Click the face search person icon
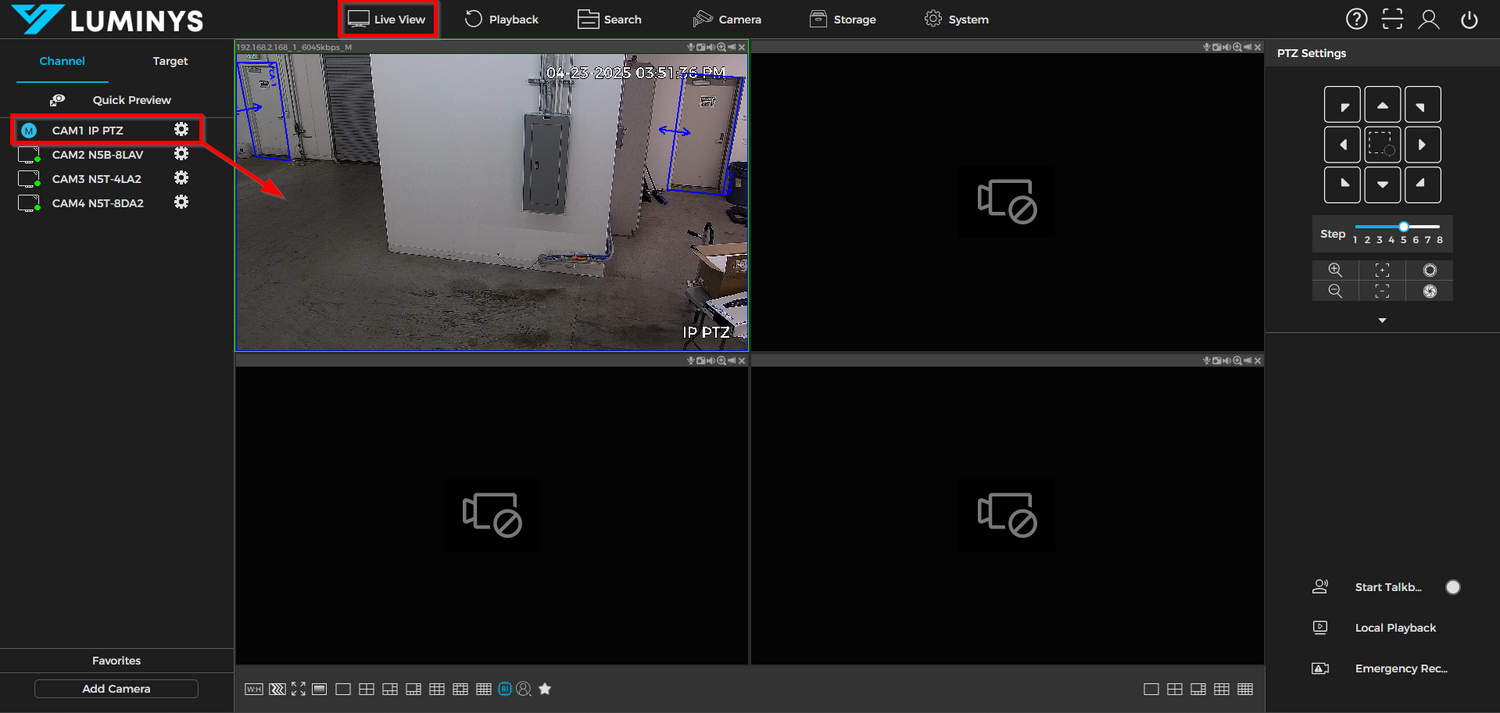 click(x=524, y=688)
